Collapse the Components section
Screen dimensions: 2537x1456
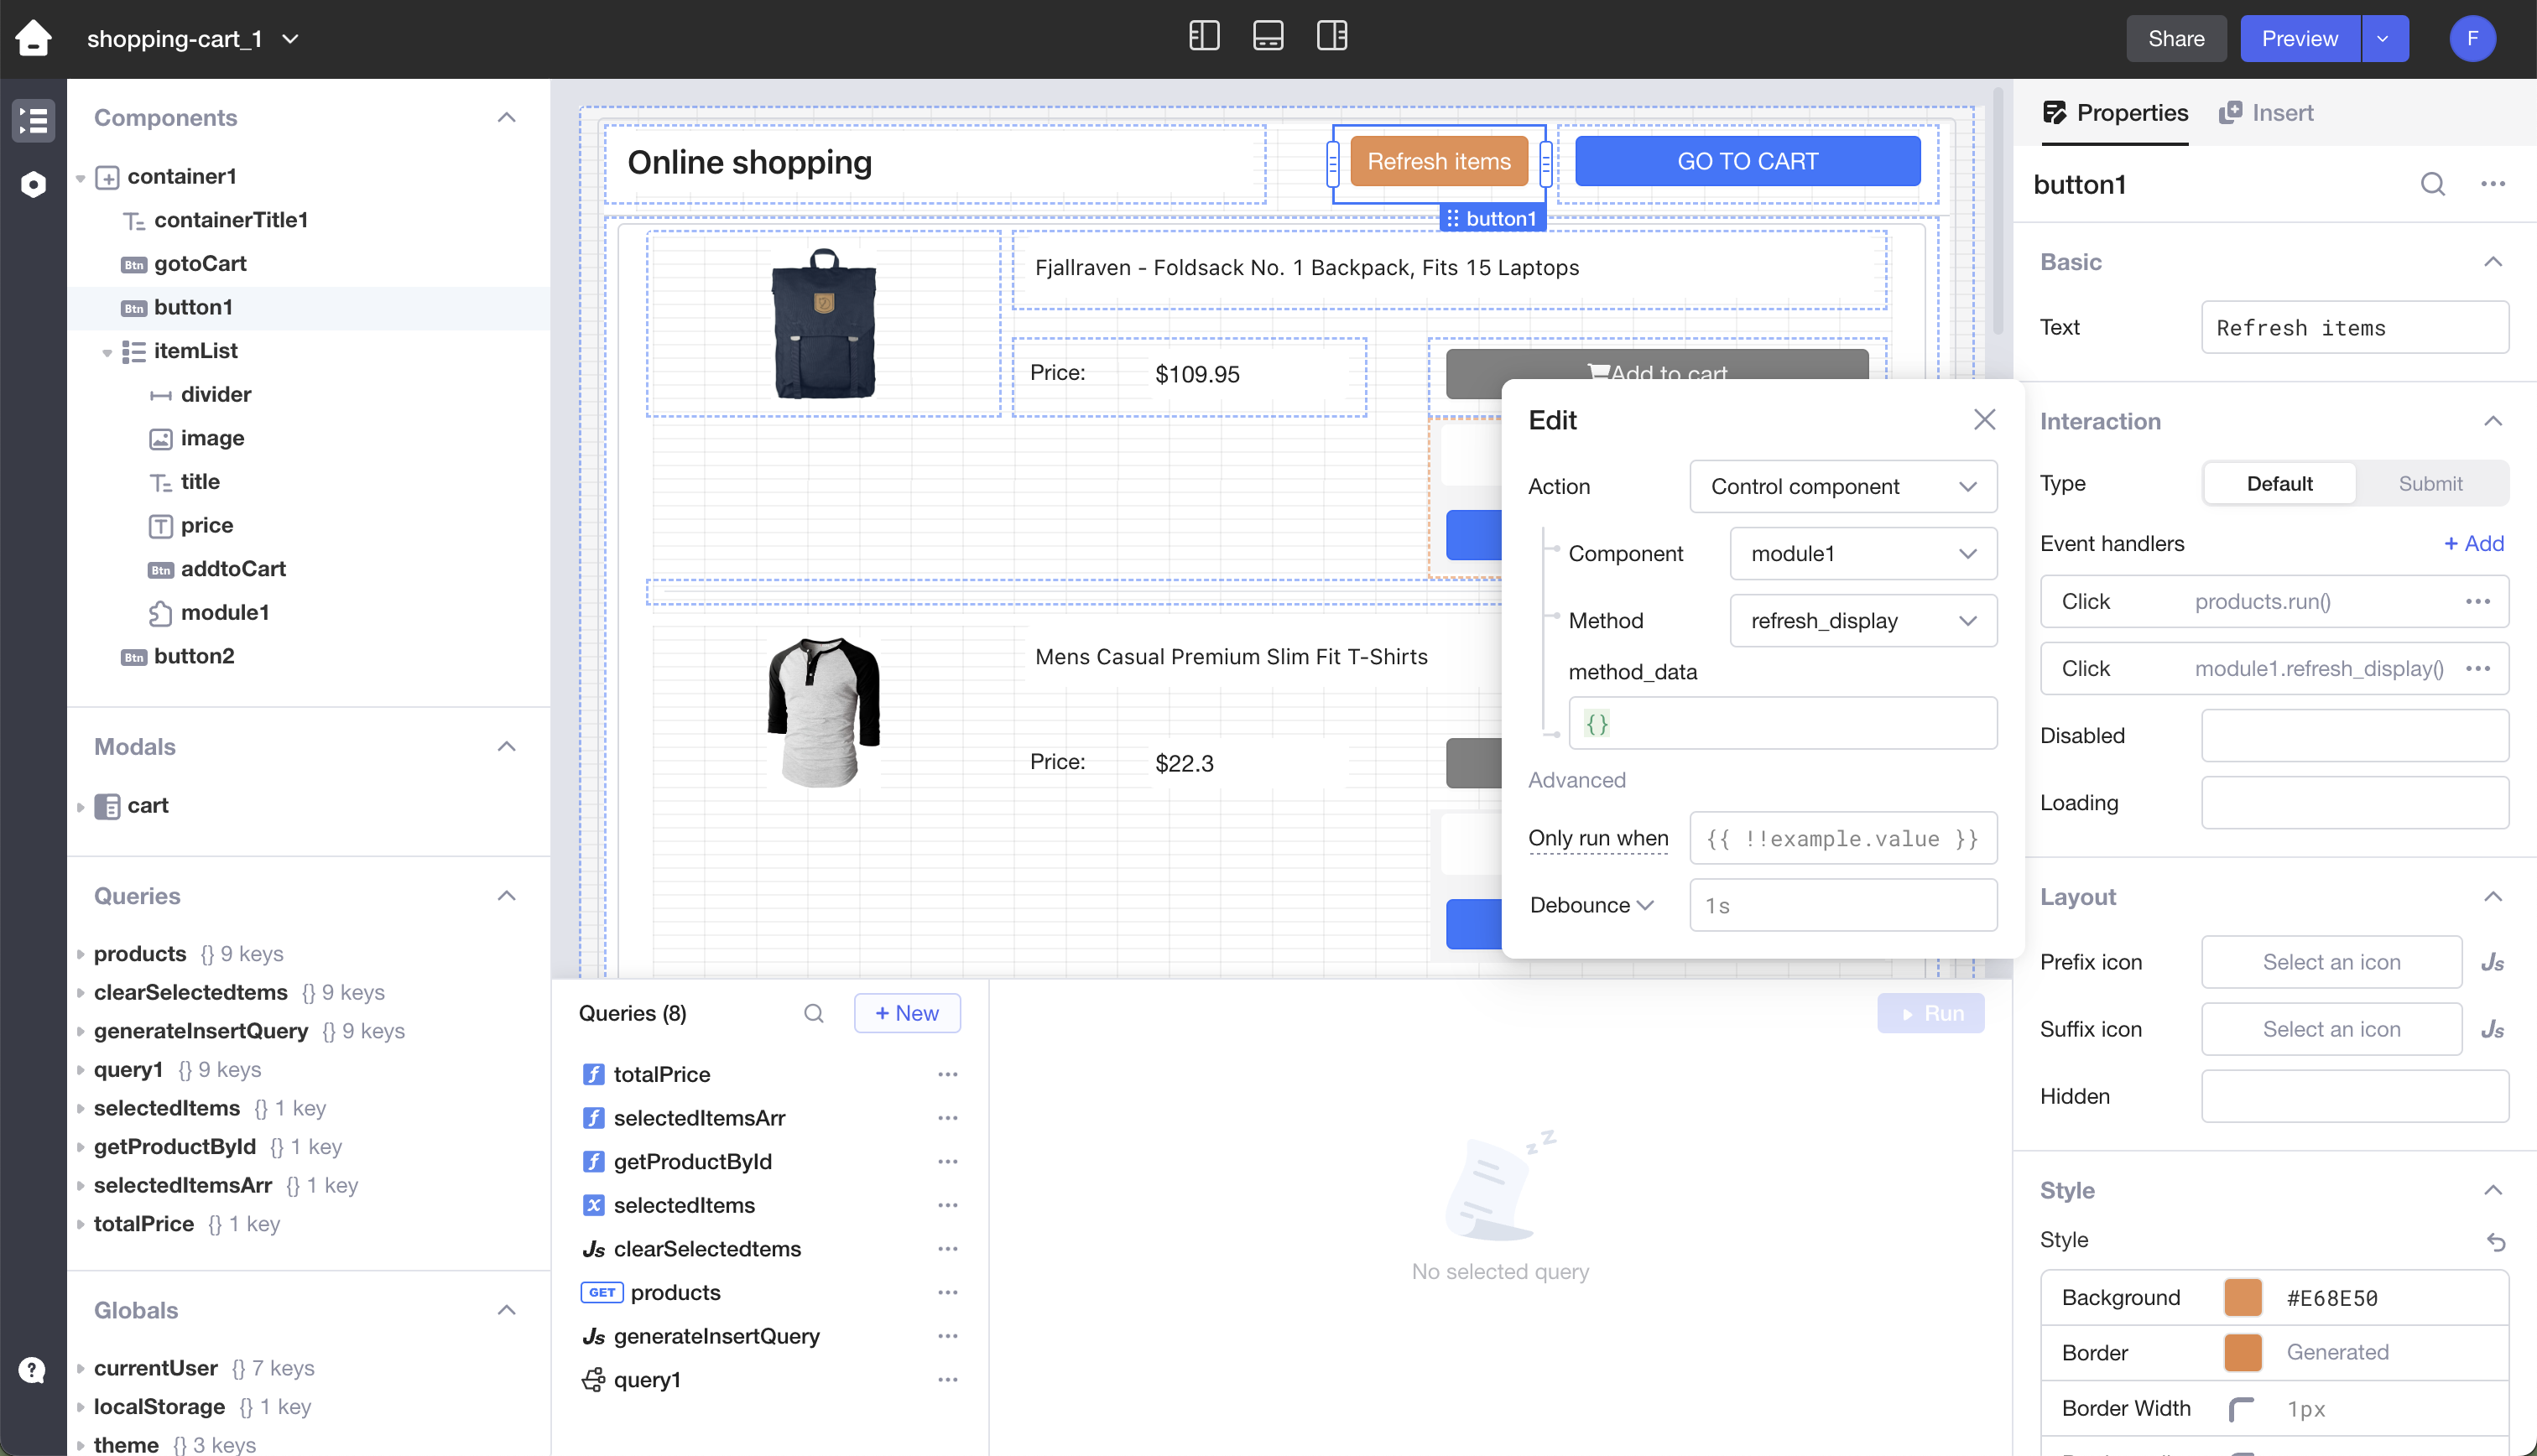(507, 118)
